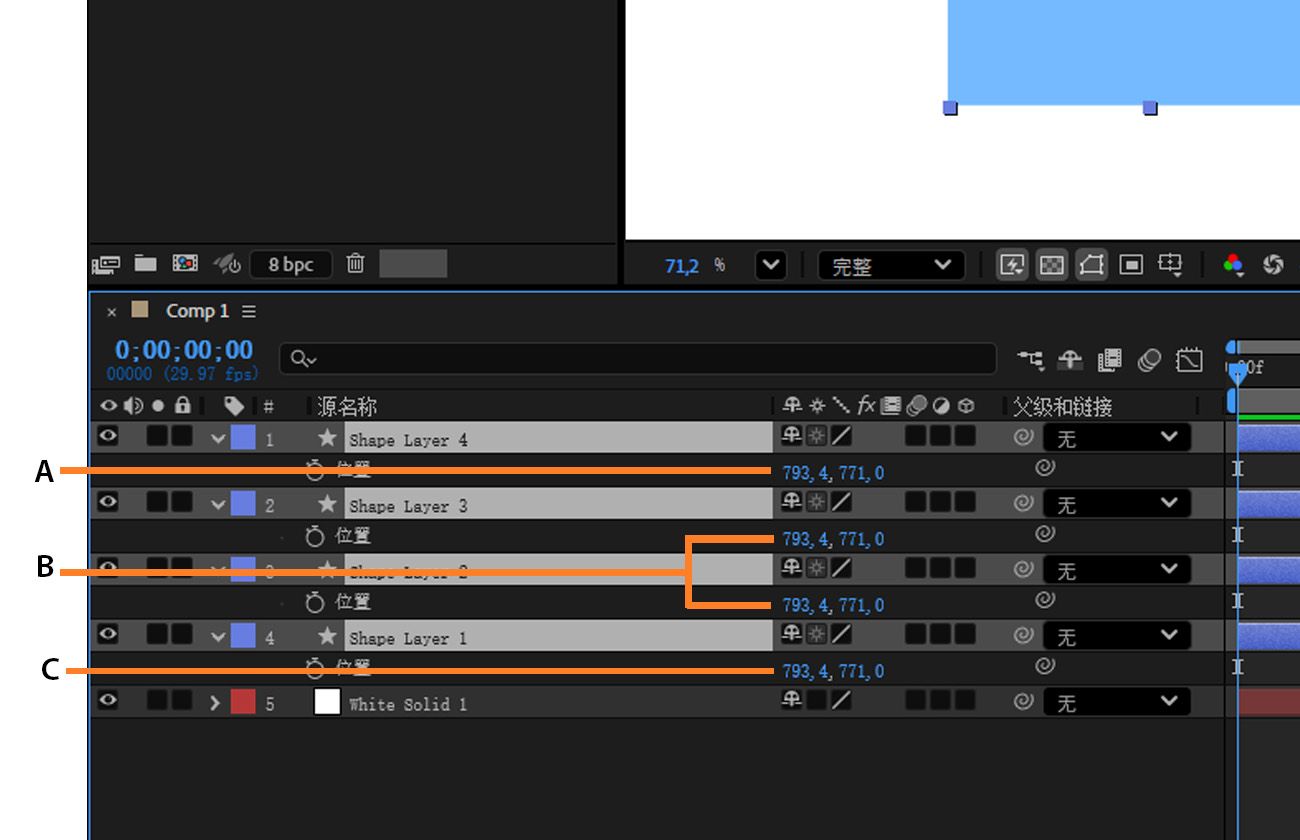
Task: Toggle quality switch on Shape Layer 1
Action: pos(841,635)
